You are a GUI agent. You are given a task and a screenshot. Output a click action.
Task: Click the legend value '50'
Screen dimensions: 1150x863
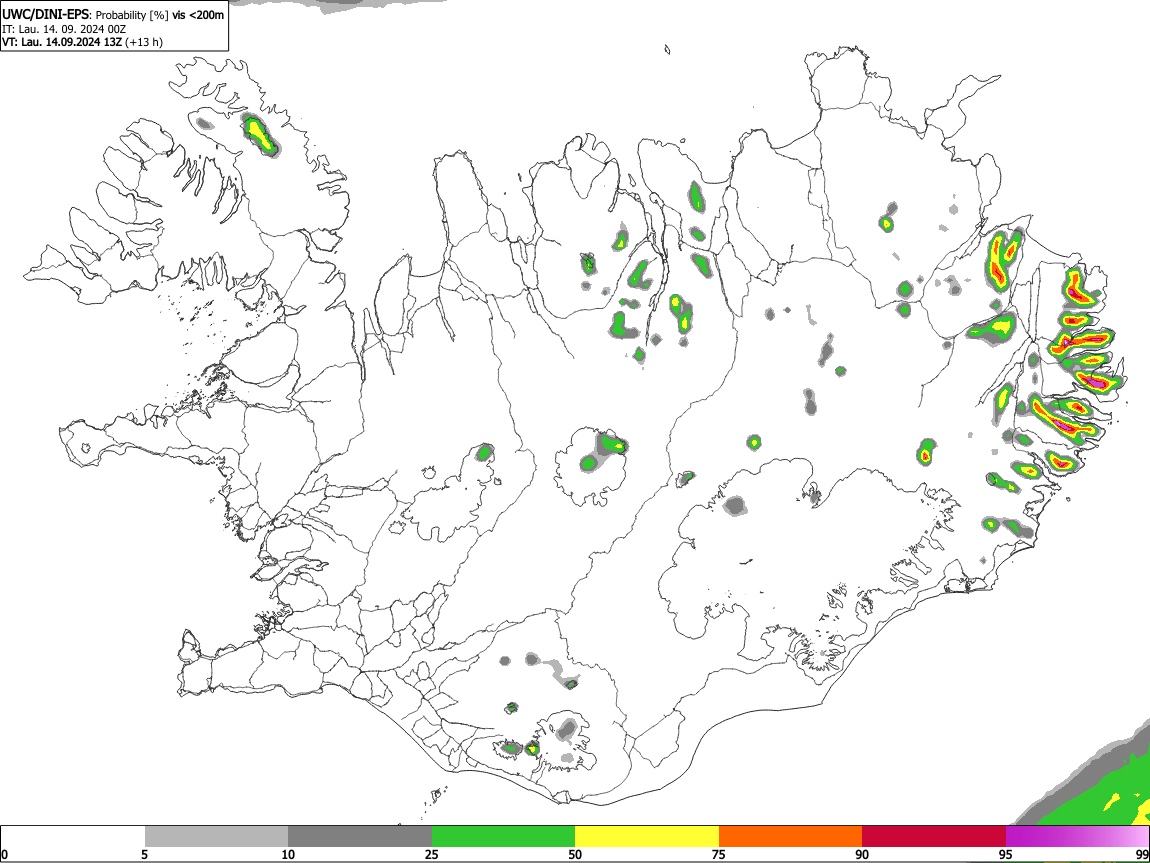pos(575,854)
